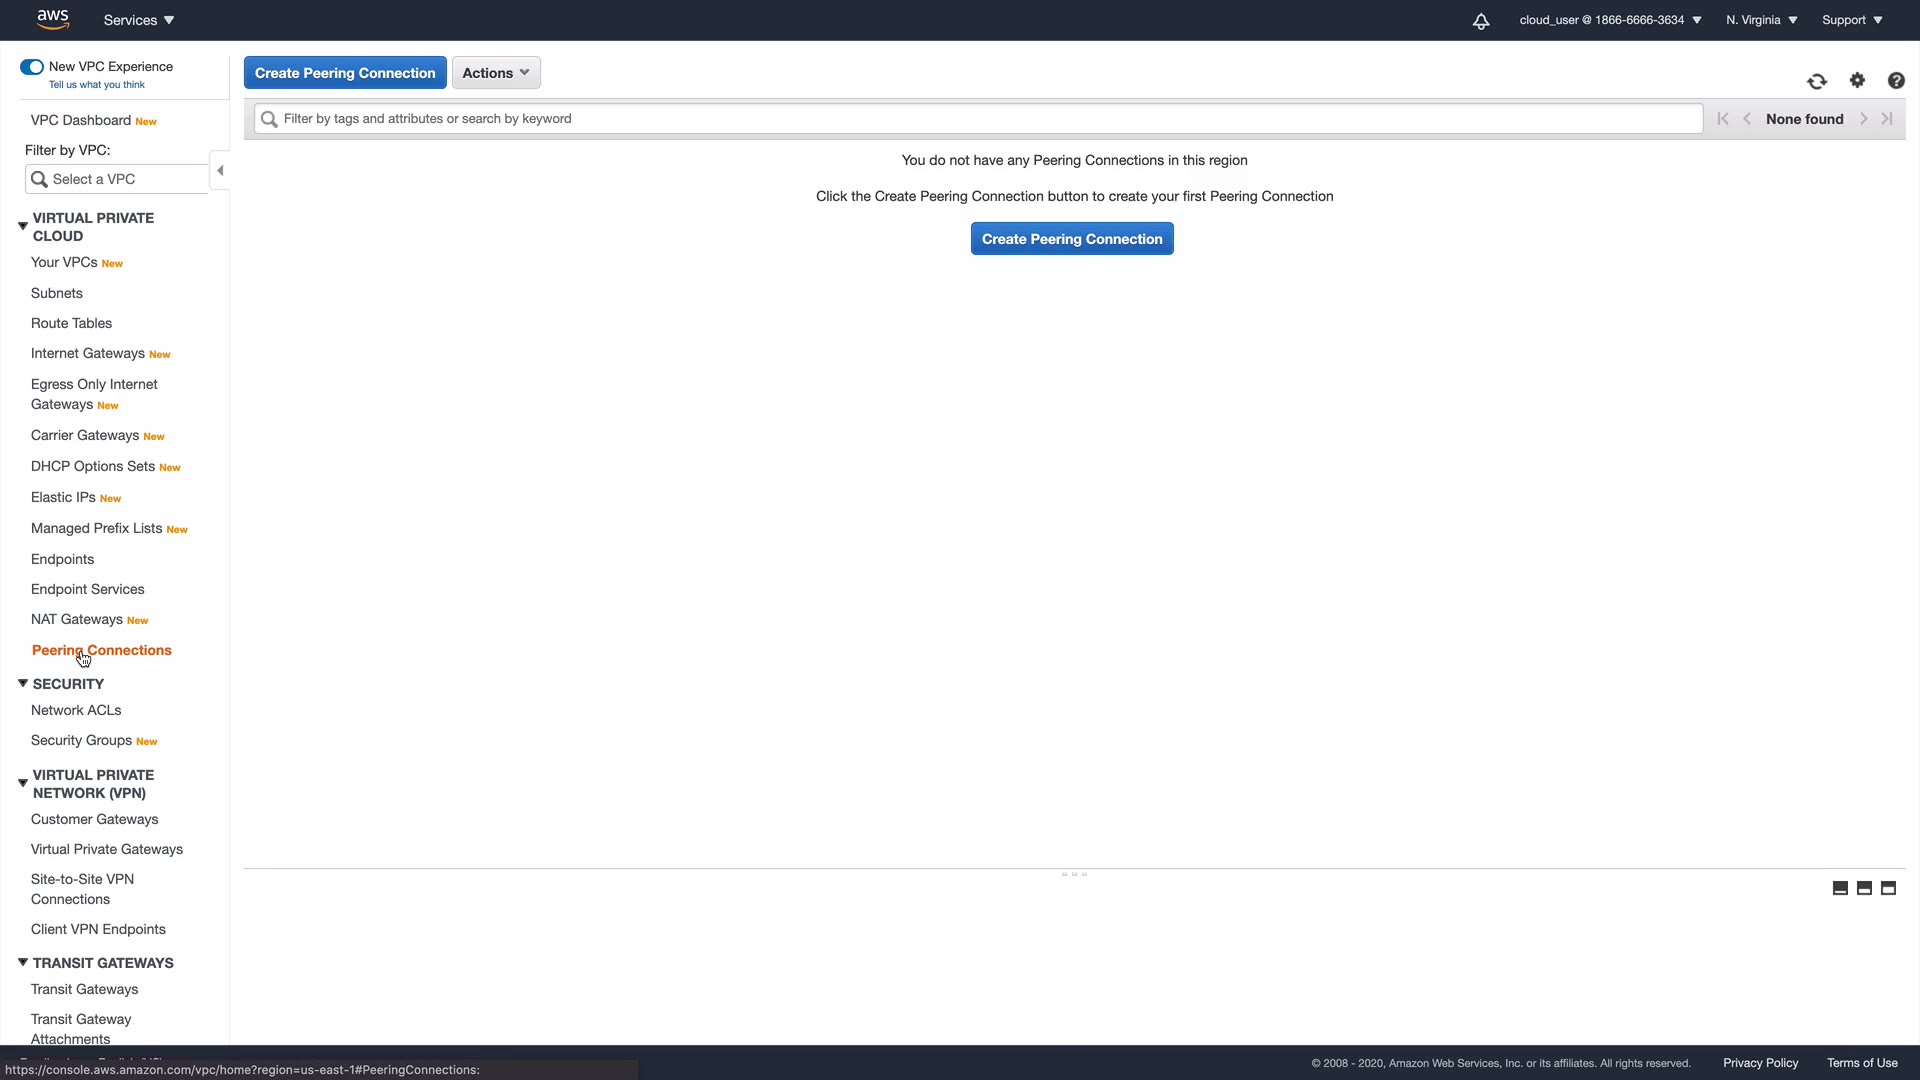Open the Support menu
Image resolution: width=1920 pixels, height=1080 pixels.
click(x=1852, y=20)
